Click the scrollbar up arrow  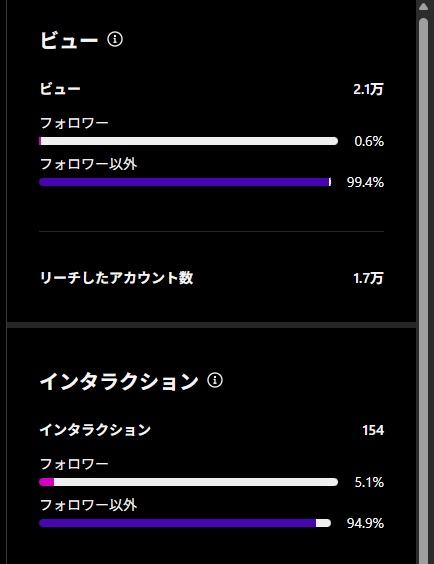424,6
